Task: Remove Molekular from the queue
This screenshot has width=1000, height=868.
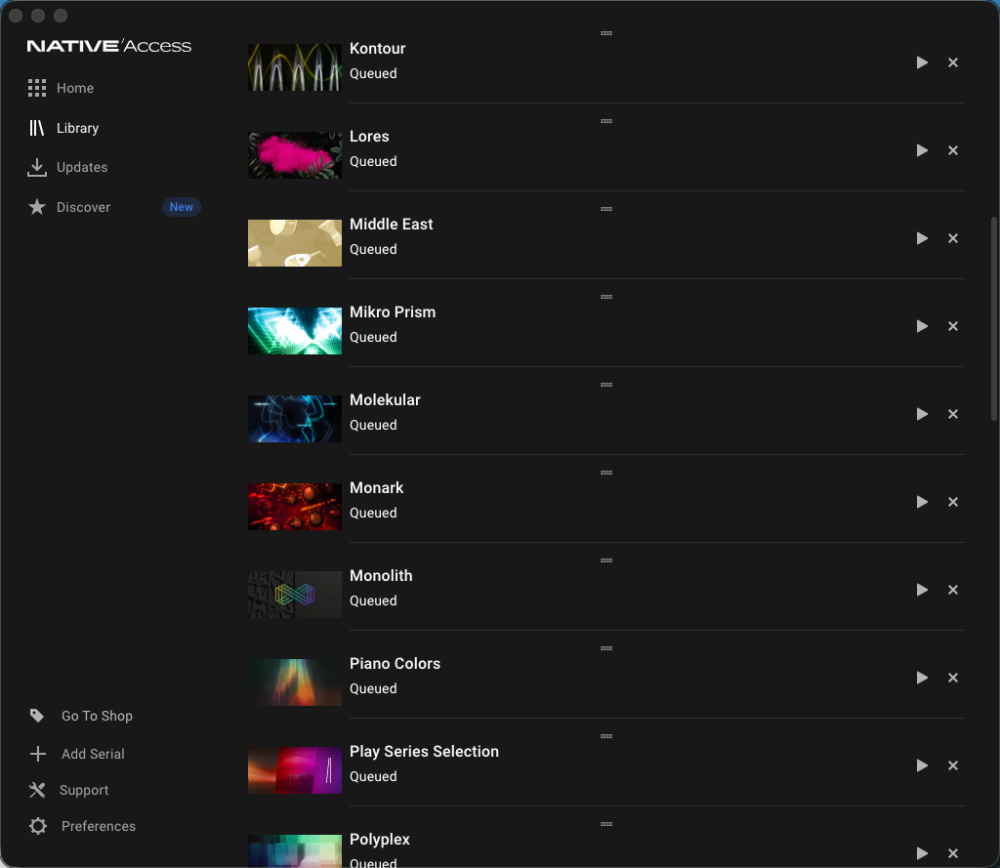Action: click(953, 415)
